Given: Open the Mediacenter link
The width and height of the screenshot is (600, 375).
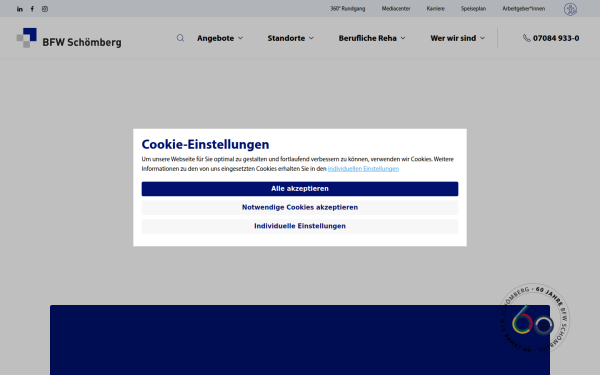Looking at the screenshot, I should [x=396, y=8].
